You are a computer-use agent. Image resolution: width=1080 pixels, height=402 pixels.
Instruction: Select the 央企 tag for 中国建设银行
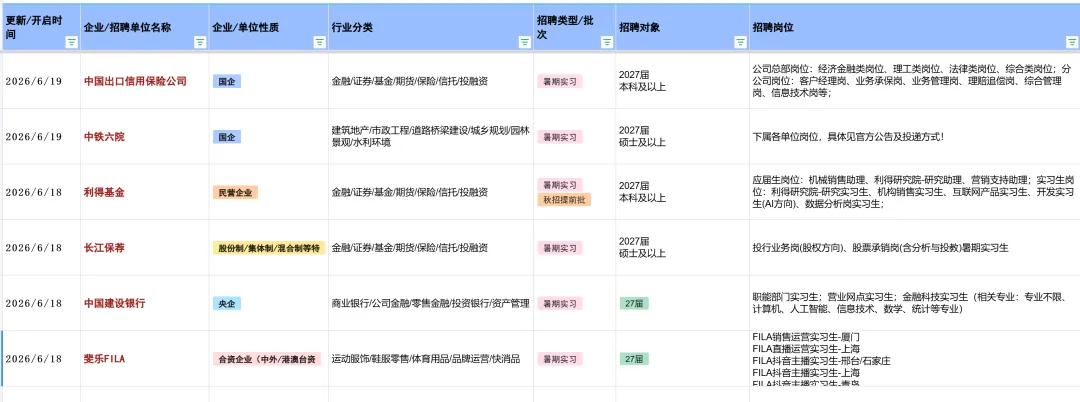tap(227, 304)
